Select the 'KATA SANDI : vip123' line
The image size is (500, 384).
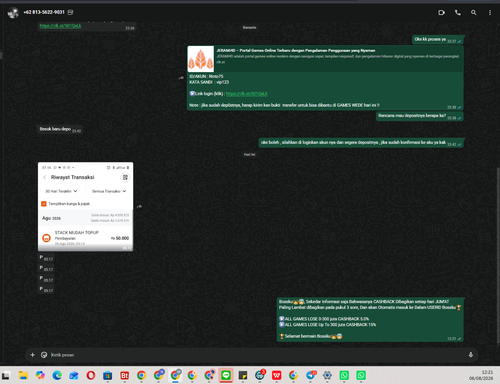(209, 82)
